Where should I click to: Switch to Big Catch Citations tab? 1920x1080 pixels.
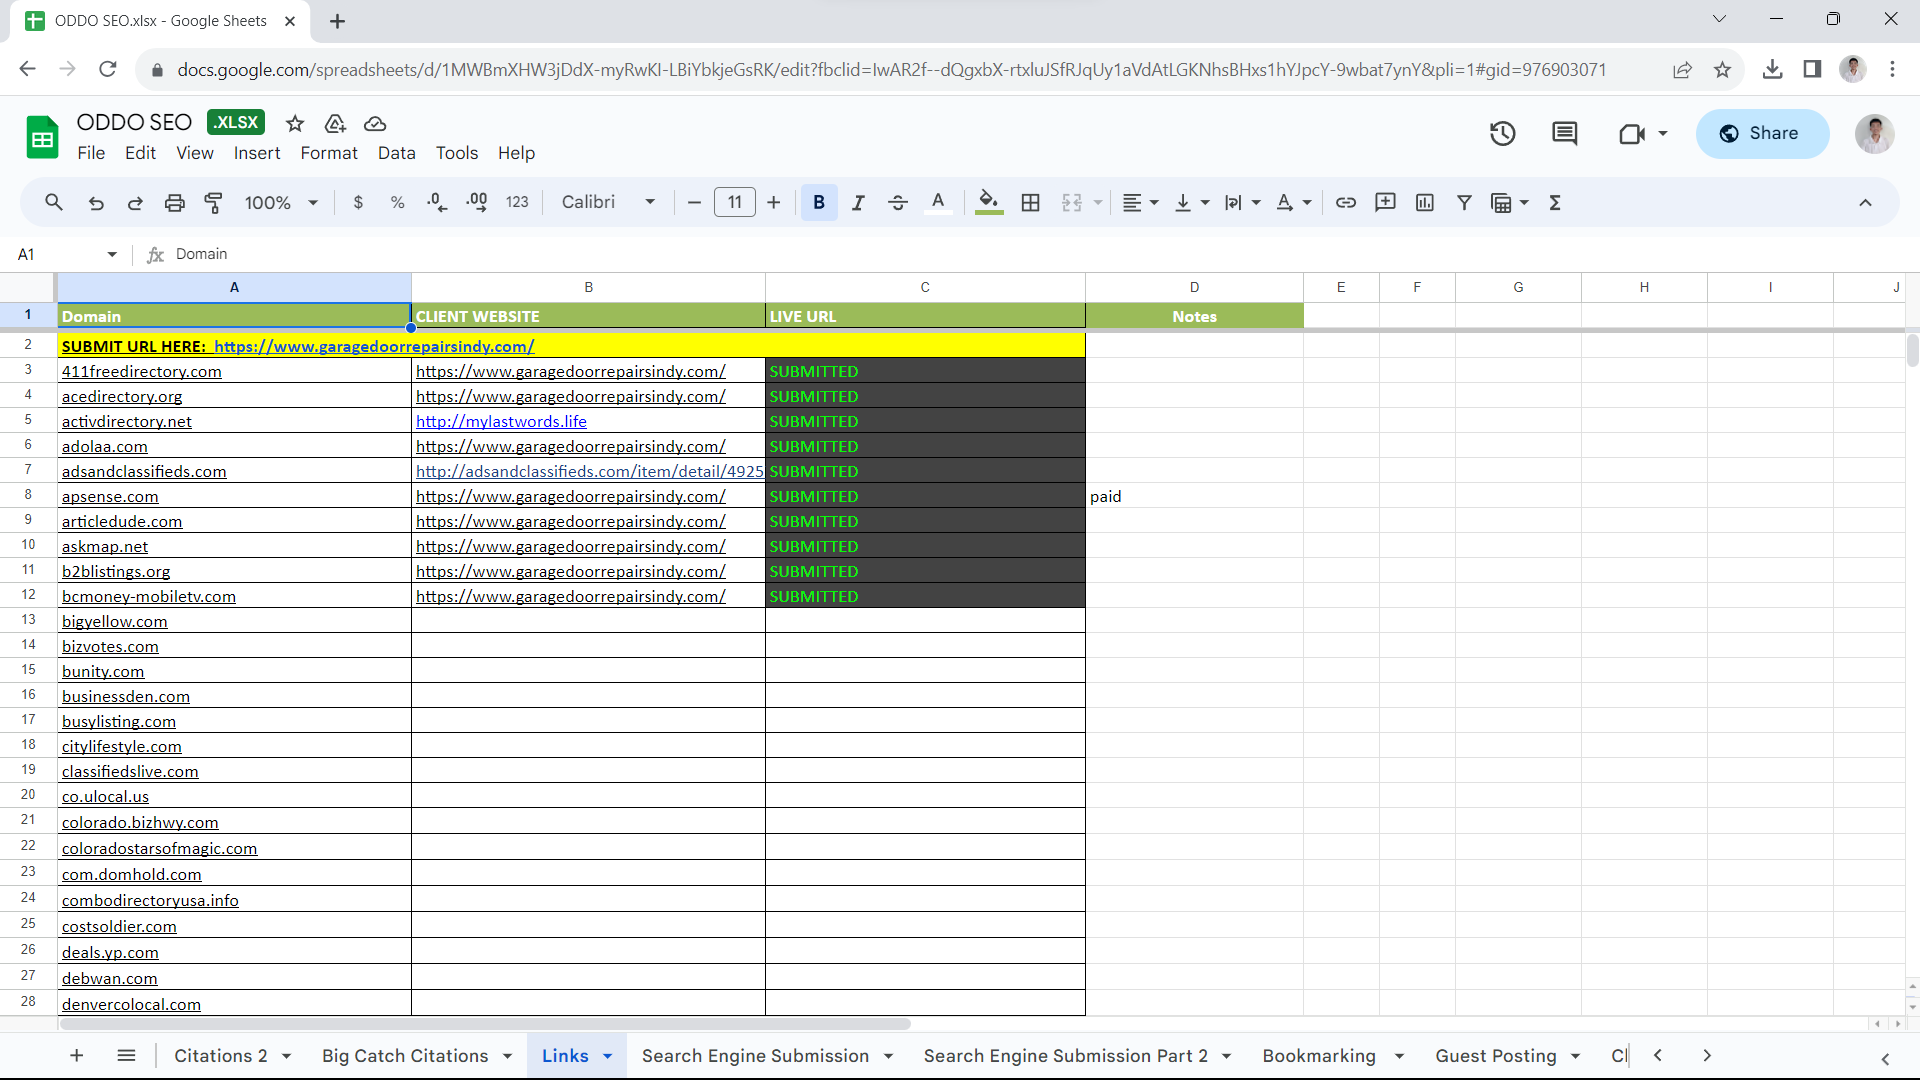(x=405, y=1056)
